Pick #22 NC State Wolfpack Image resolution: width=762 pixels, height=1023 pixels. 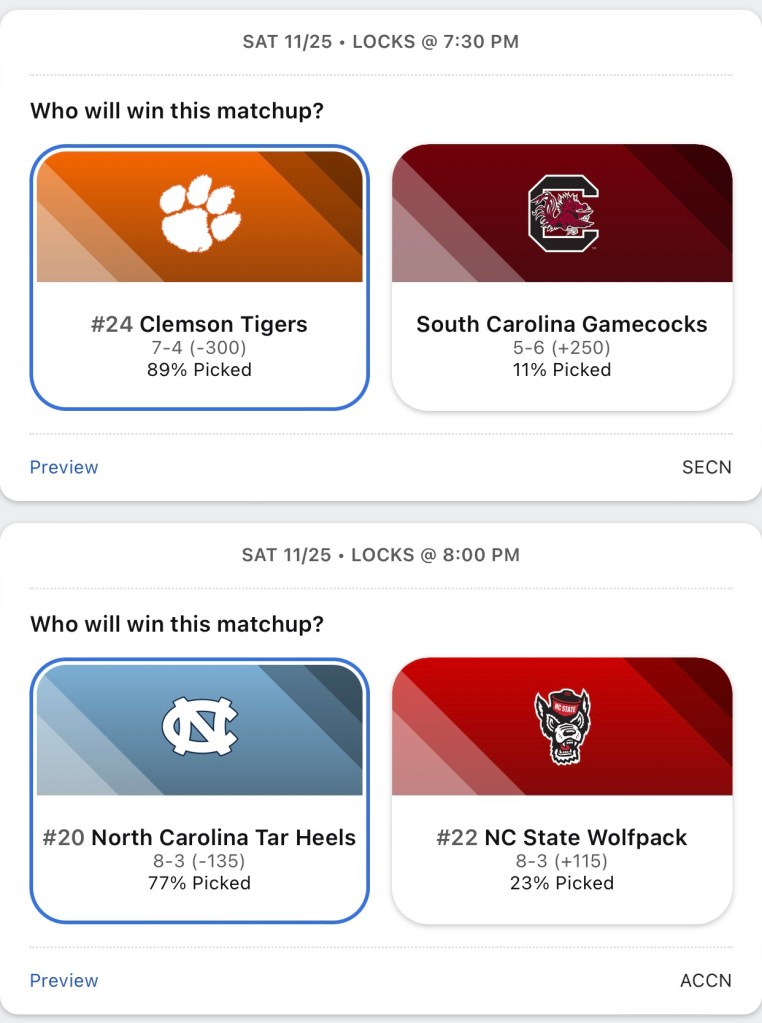(x=562, y=838)
